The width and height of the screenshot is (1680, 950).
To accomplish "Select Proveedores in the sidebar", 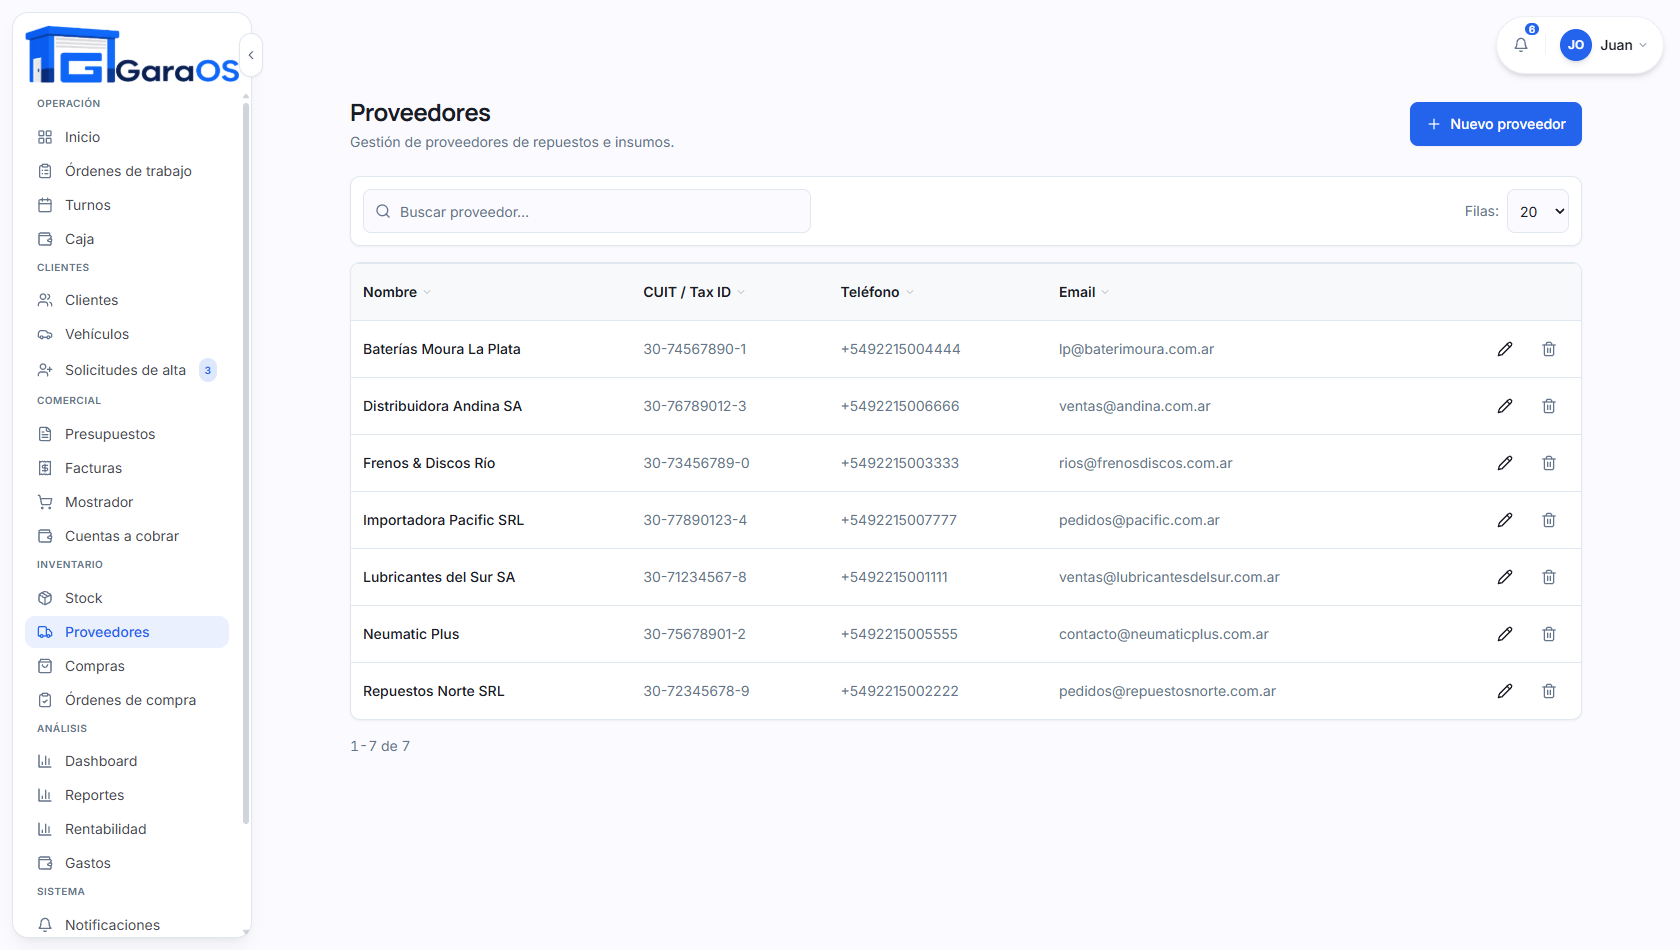I will [x=127, y=632].
